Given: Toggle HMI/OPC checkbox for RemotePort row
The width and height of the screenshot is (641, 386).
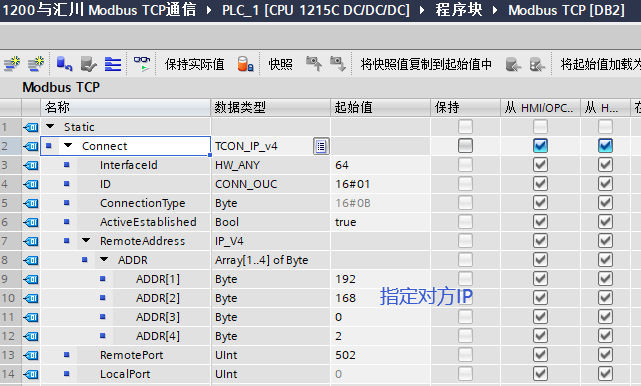Looking at the screenshot, I should (x=540, y=355).
